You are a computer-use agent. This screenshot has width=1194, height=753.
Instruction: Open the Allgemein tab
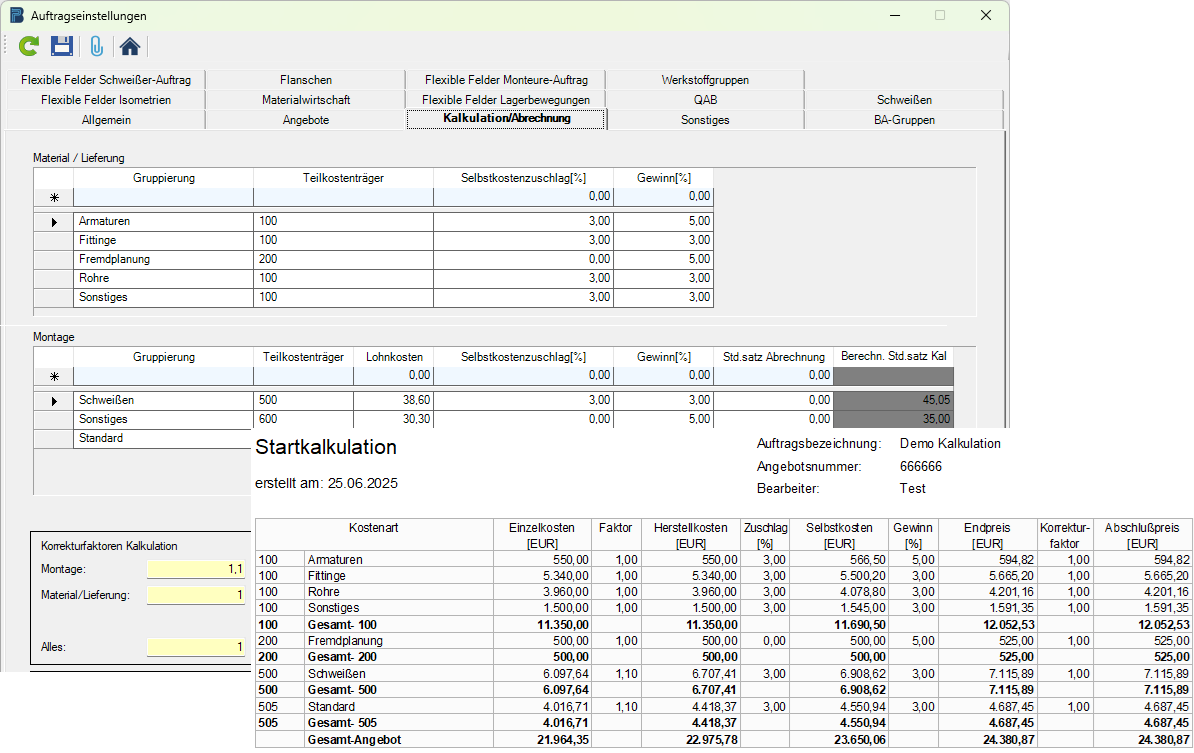coord(106,120)
